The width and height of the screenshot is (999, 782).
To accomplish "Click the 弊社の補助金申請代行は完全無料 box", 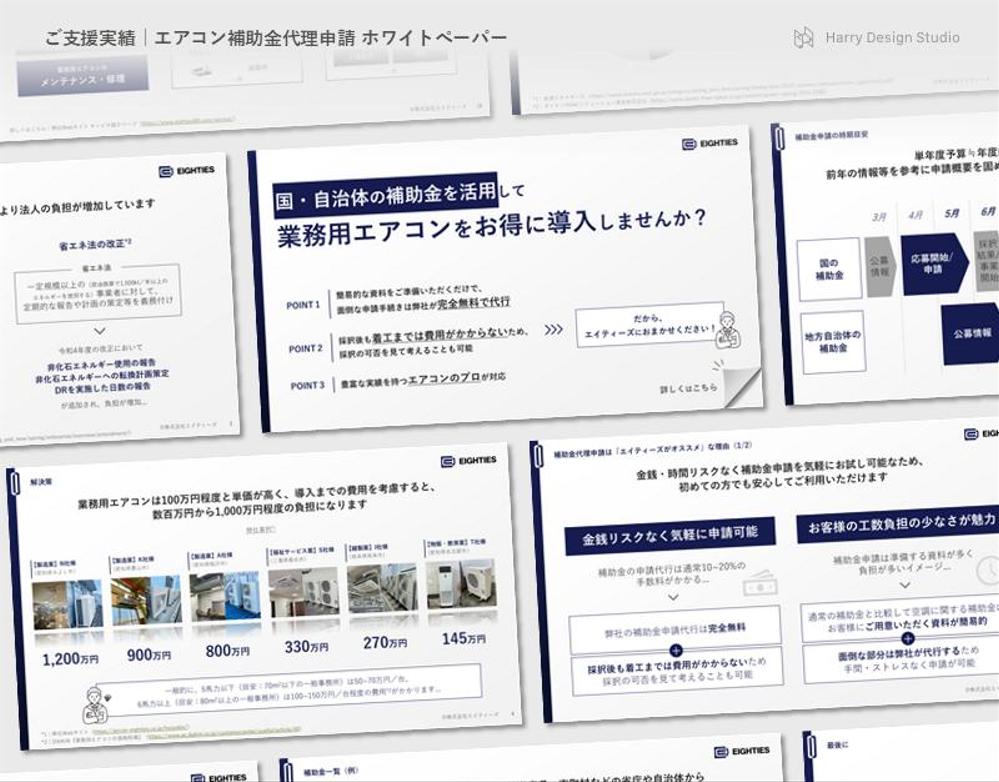I will [x=675, y=630].
